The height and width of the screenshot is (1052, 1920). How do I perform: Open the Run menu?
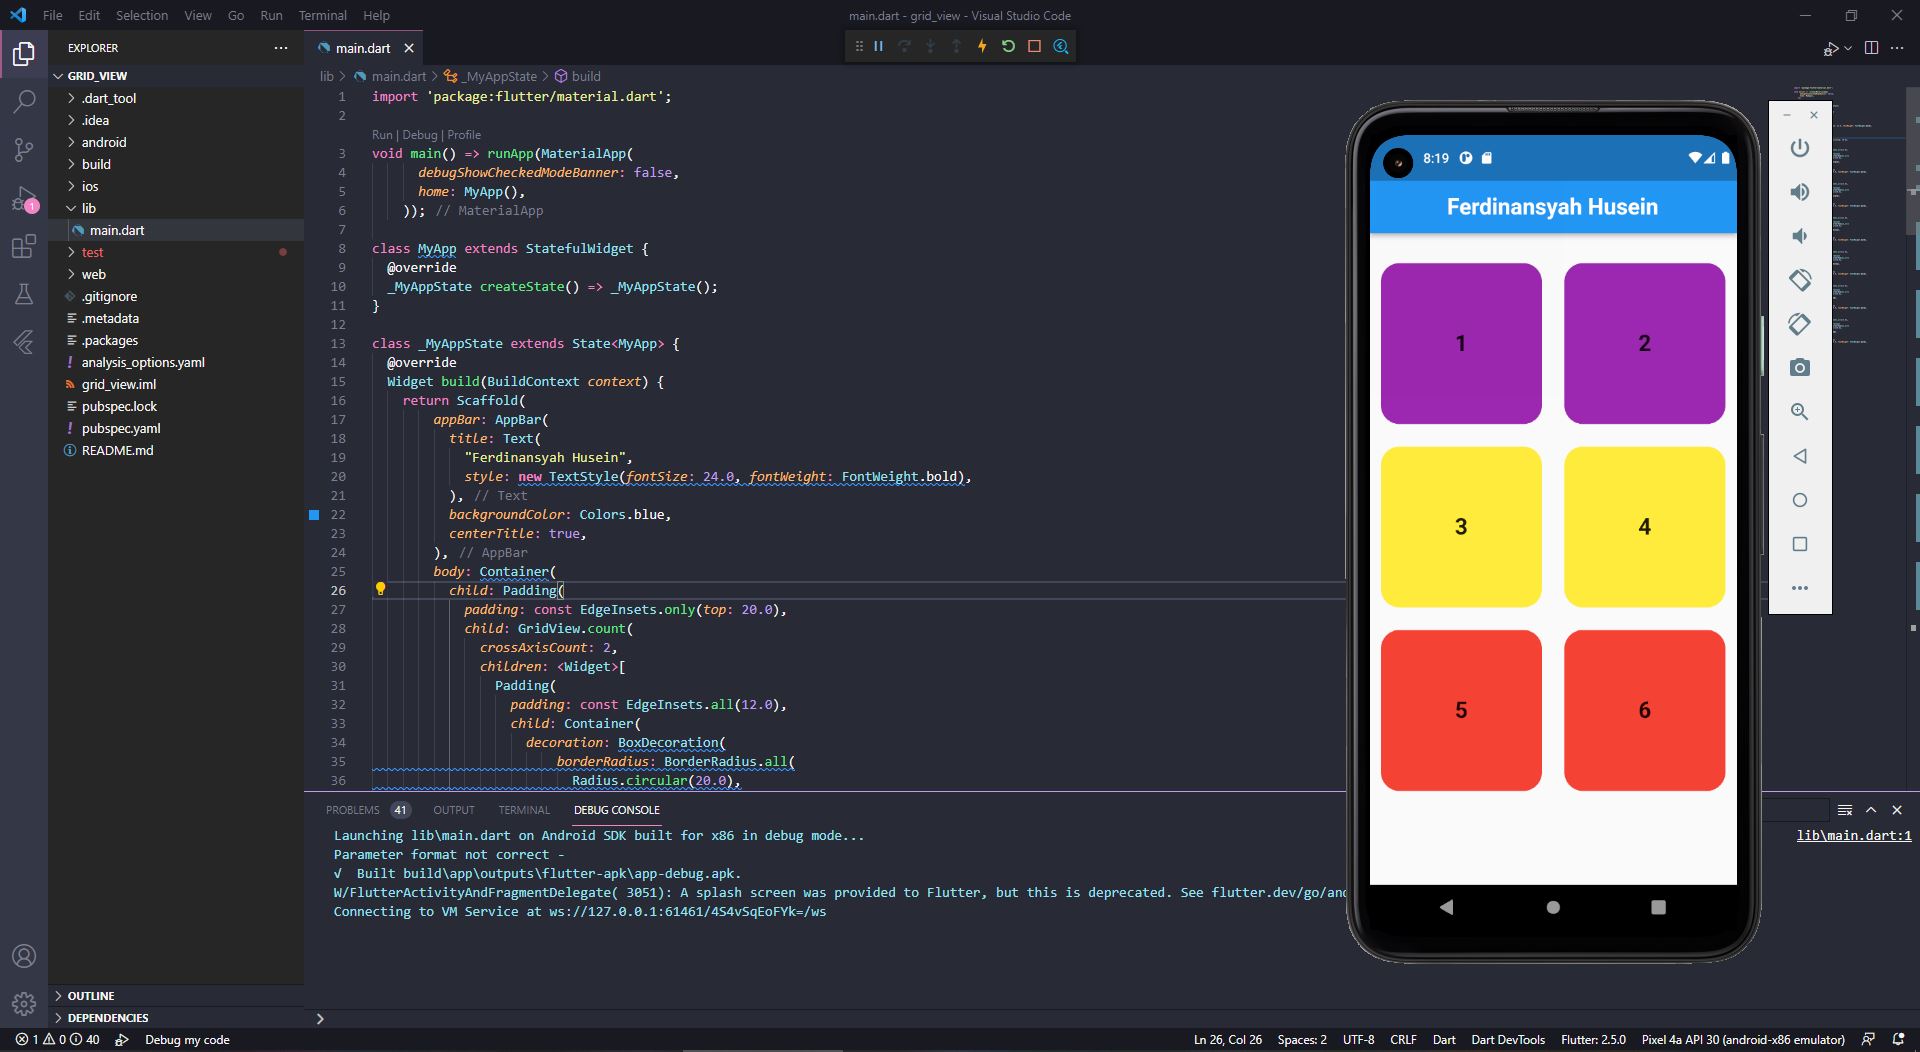(x=270, y=15)
